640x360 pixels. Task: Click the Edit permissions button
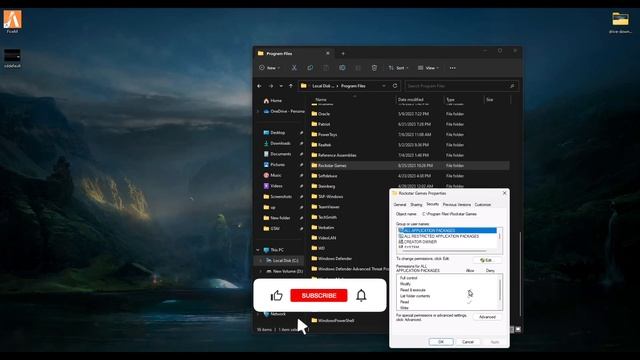pos(487,260)
